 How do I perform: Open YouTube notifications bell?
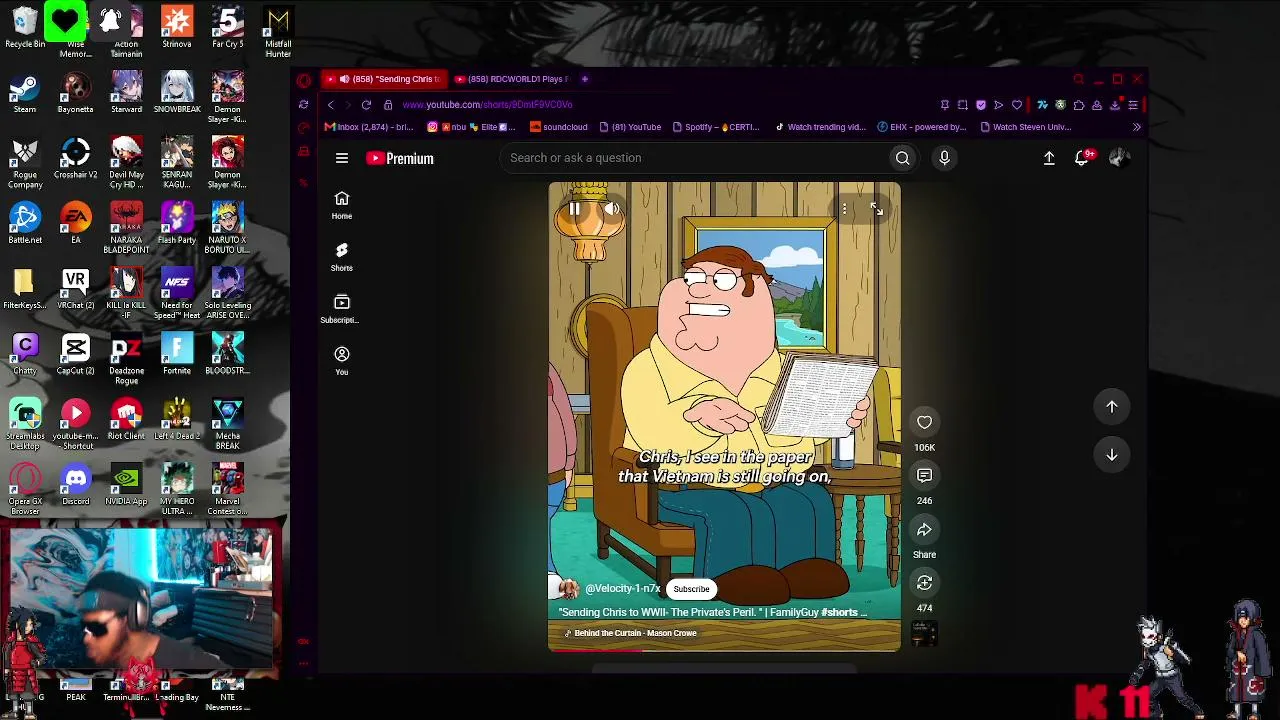(x=1082, y=158)
